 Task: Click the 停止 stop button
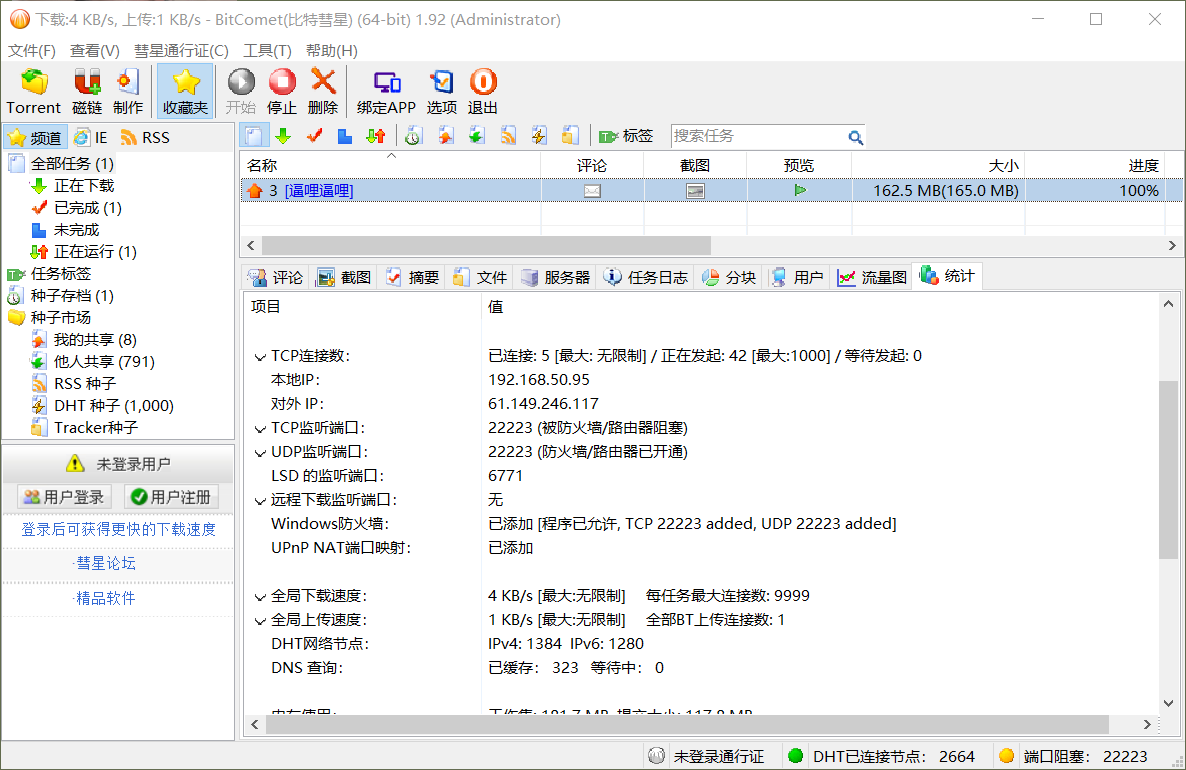(282, 92)
